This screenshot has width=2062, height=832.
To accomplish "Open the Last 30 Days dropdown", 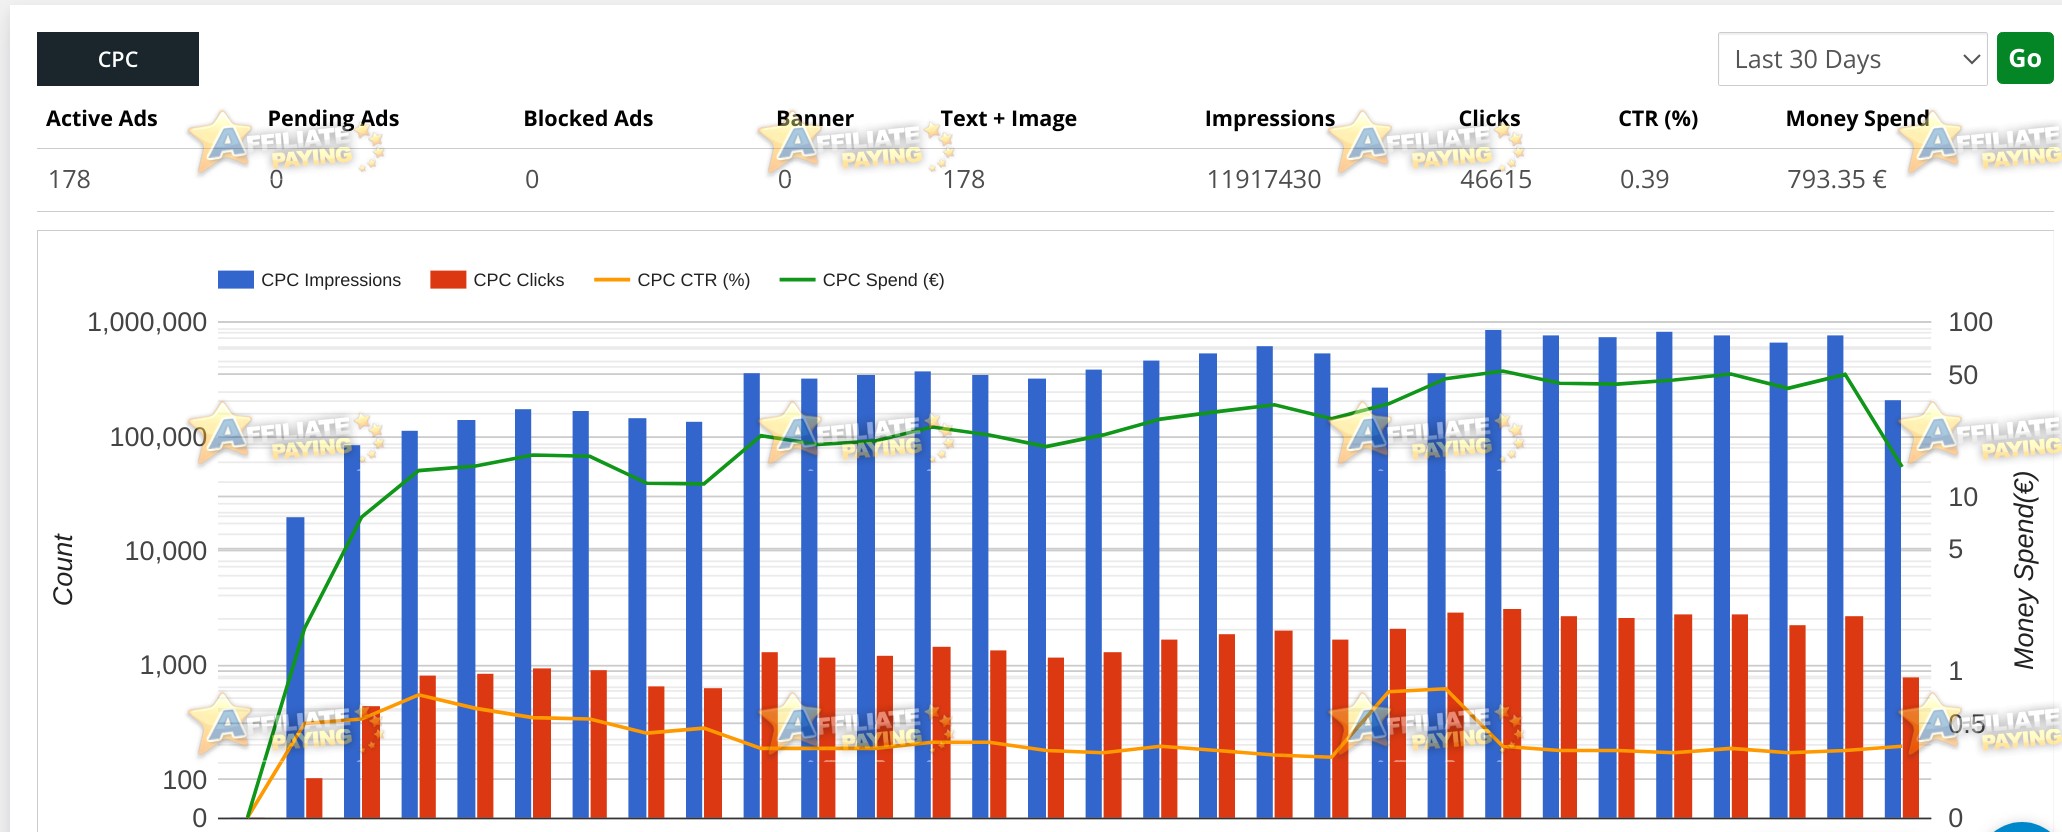I will point(1852,59).
